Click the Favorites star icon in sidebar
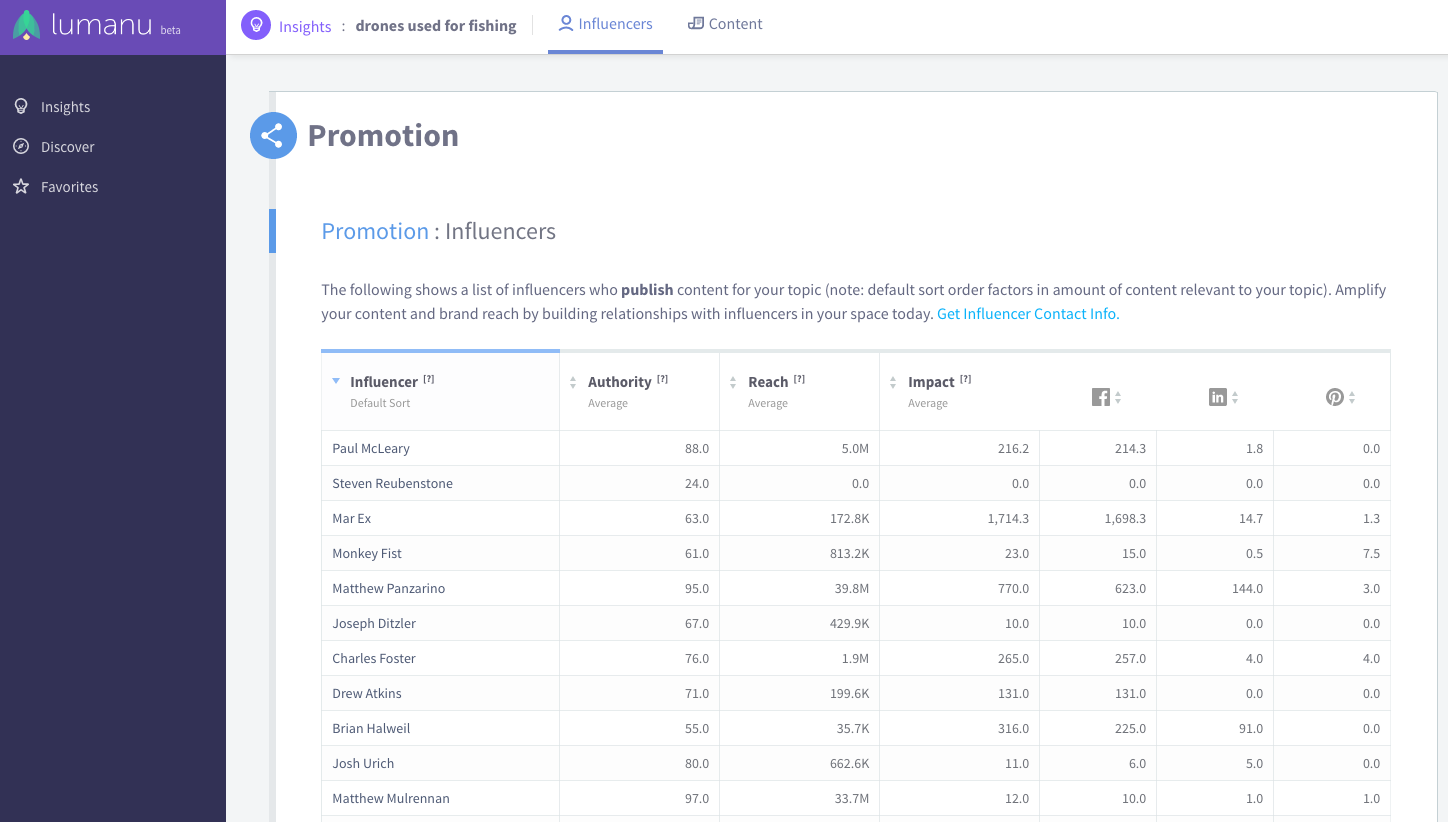This screenshot has width=1448, height=822. 20,186
